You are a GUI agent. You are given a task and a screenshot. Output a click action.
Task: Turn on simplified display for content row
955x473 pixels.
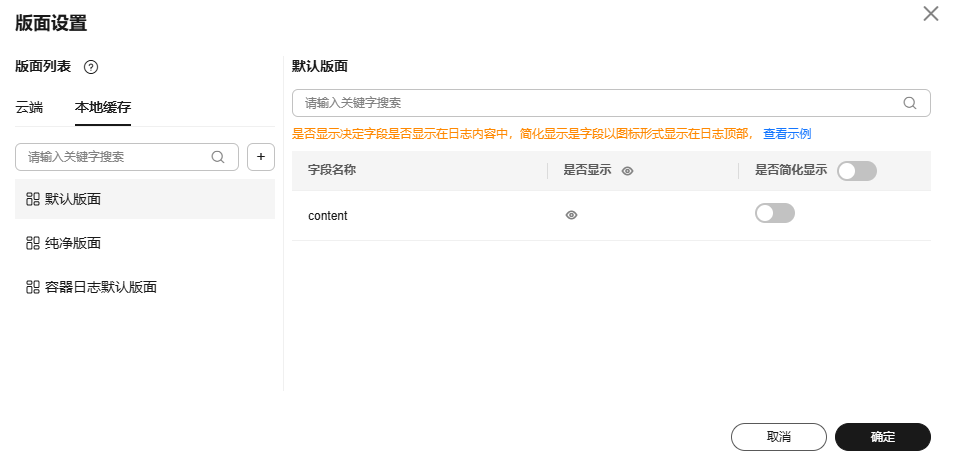[x=775, y=213]
